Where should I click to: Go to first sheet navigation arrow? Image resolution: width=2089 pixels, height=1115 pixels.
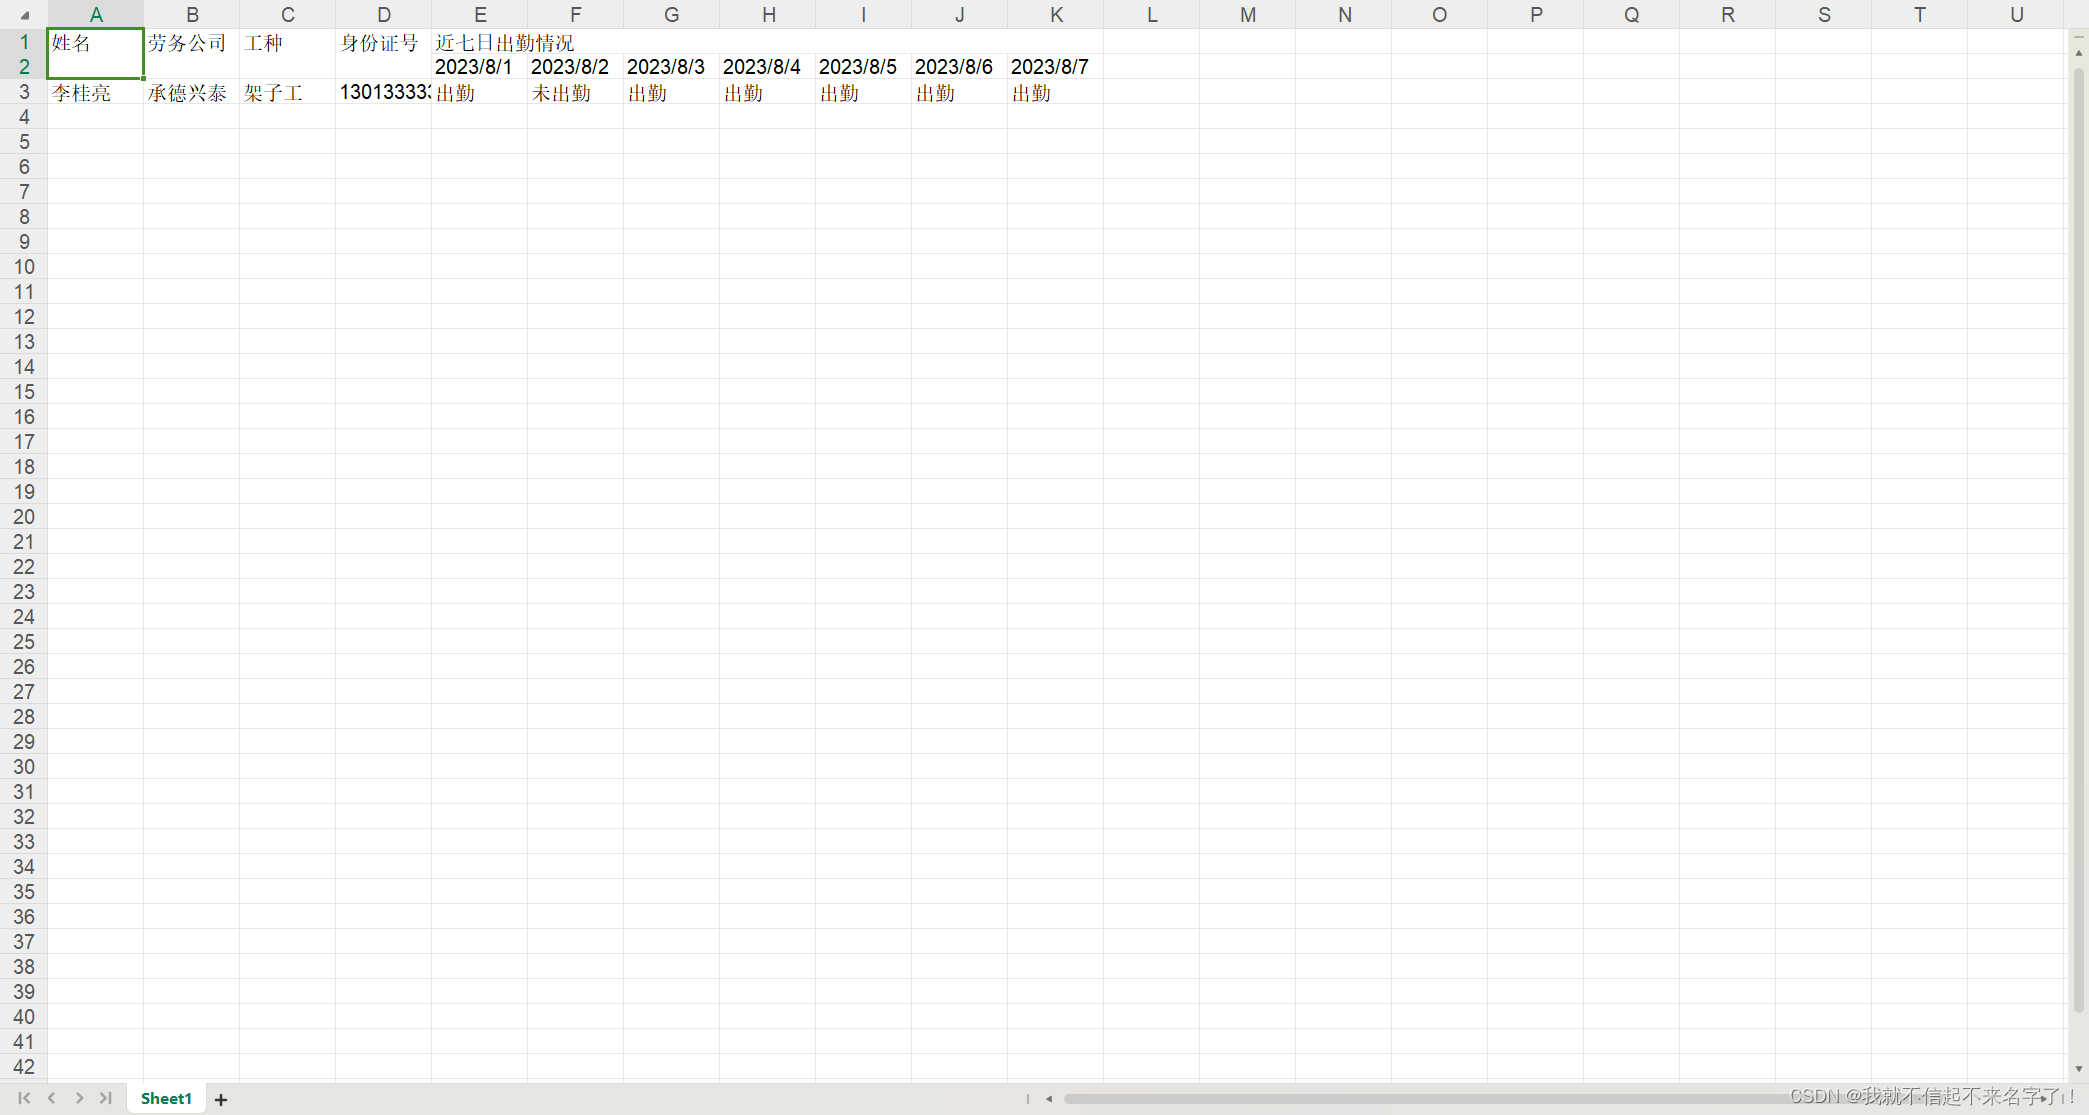tap(24, 1098)
